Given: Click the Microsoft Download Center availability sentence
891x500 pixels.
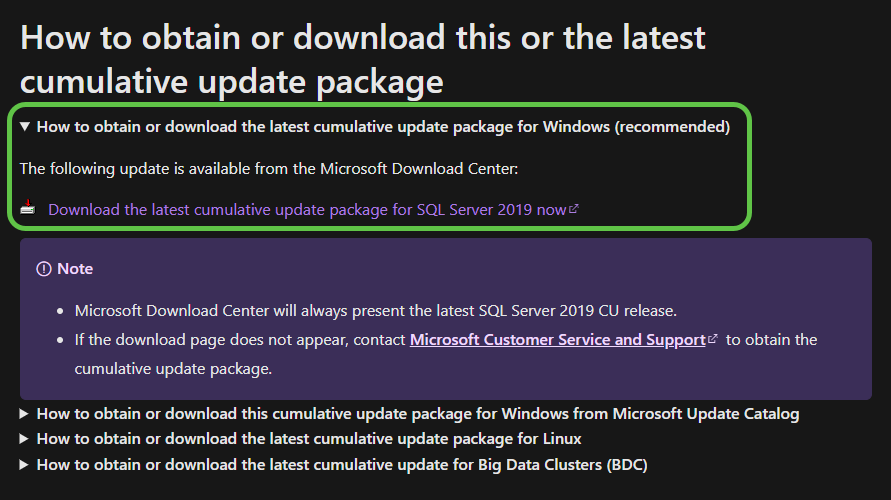Looking at the screenshot, I should 269,169.
